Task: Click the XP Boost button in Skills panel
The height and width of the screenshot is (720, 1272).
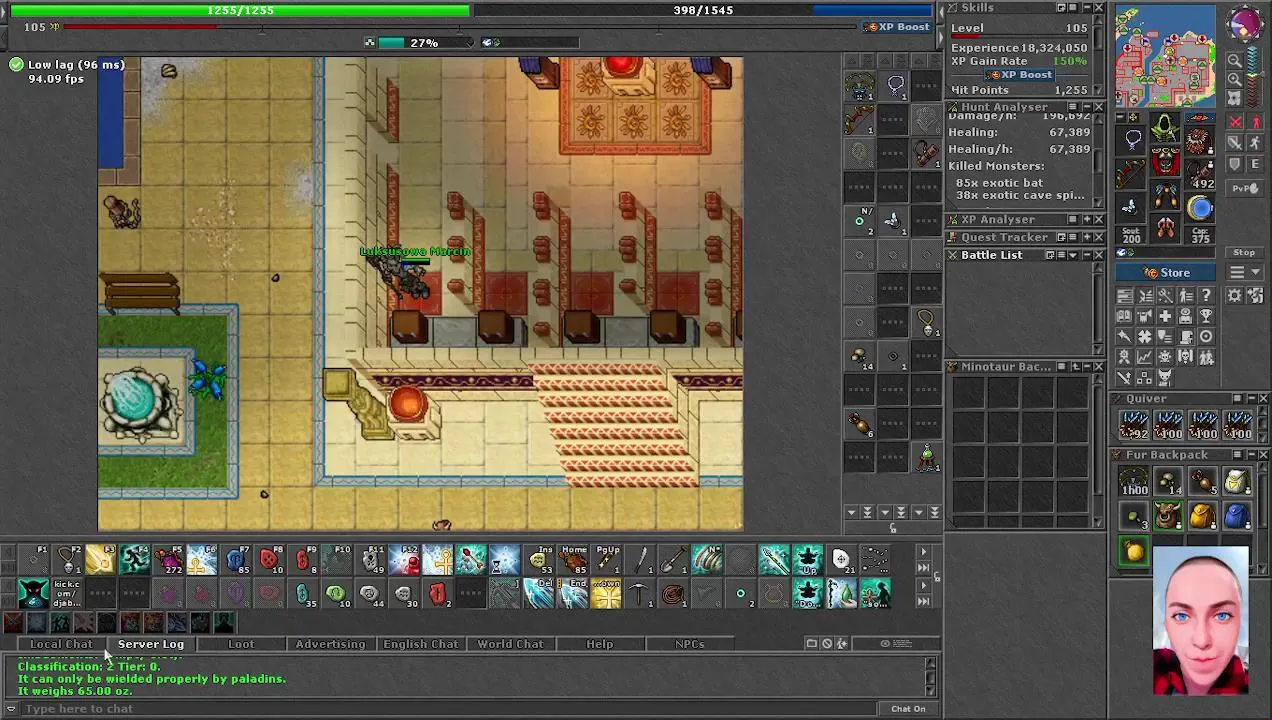Action: (1020, 75)
